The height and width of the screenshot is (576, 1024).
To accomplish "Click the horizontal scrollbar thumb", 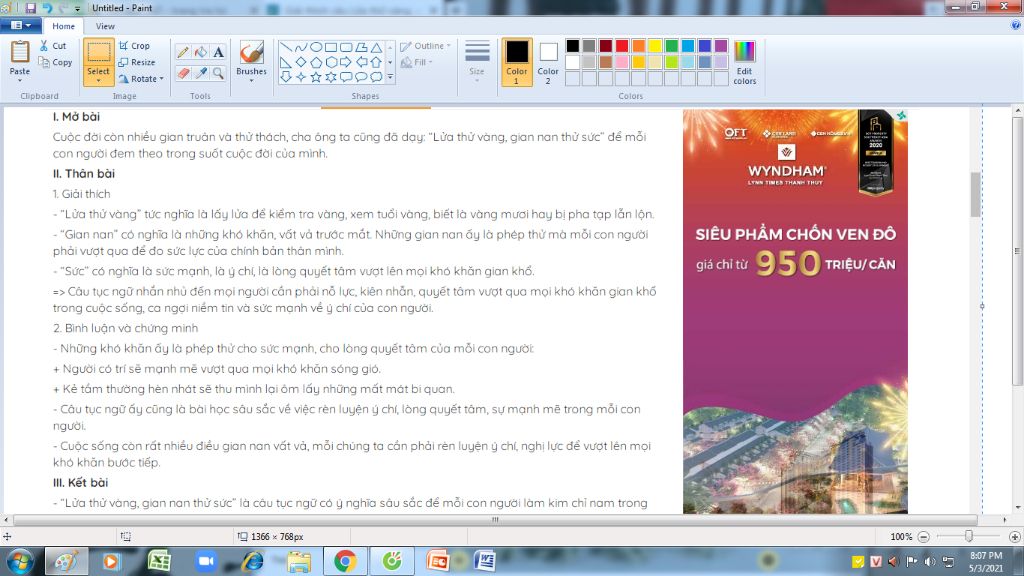I will [x=495, y=520].
